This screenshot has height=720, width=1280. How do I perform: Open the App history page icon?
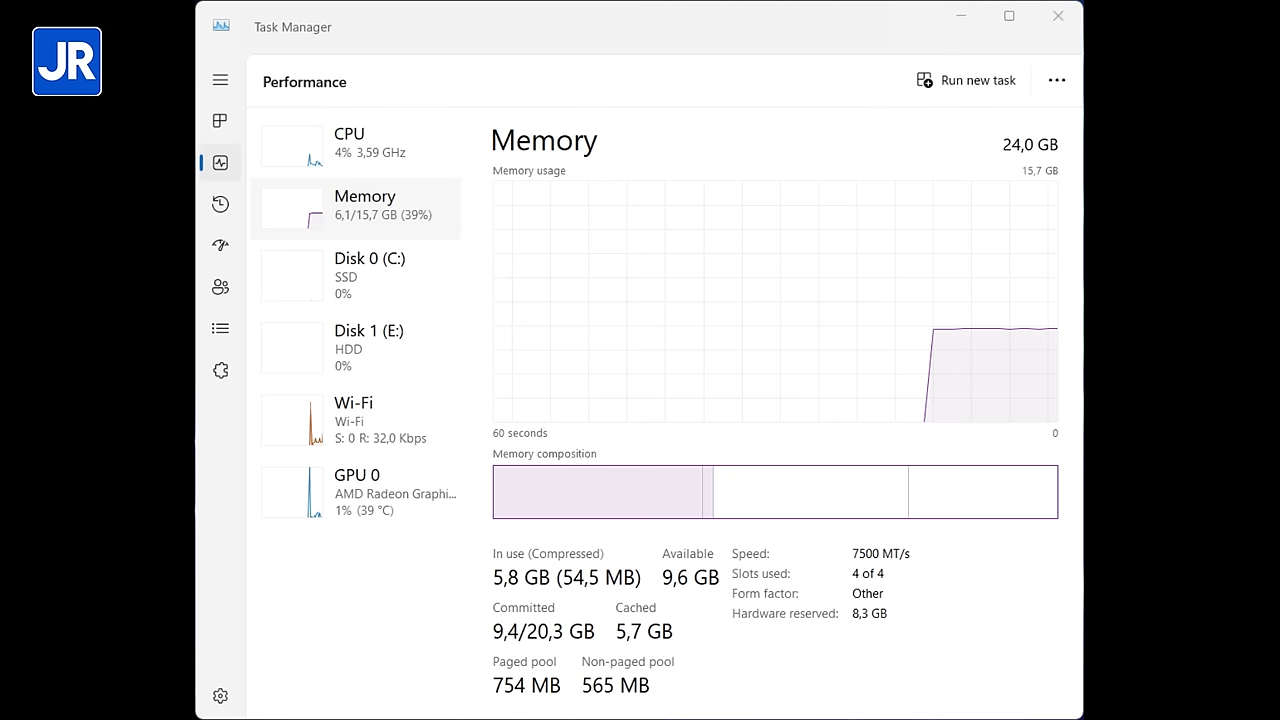point(220,204)
